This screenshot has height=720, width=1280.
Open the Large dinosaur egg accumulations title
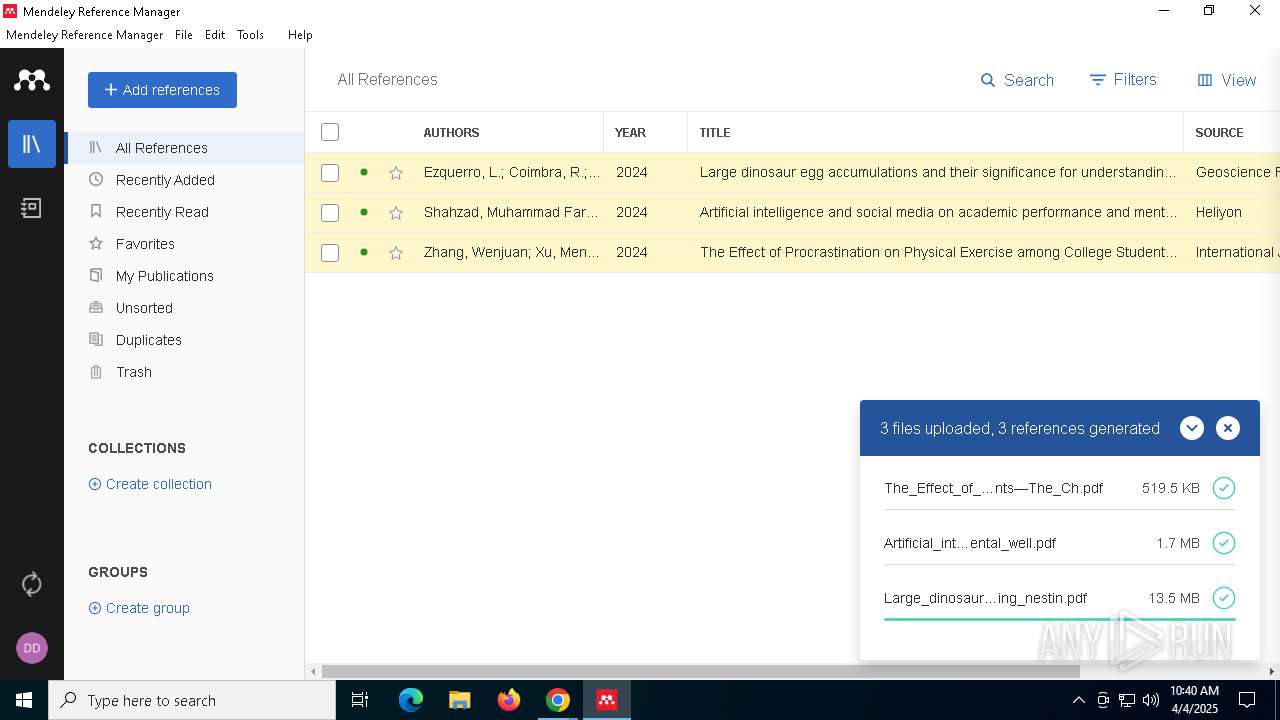point(938,172)
